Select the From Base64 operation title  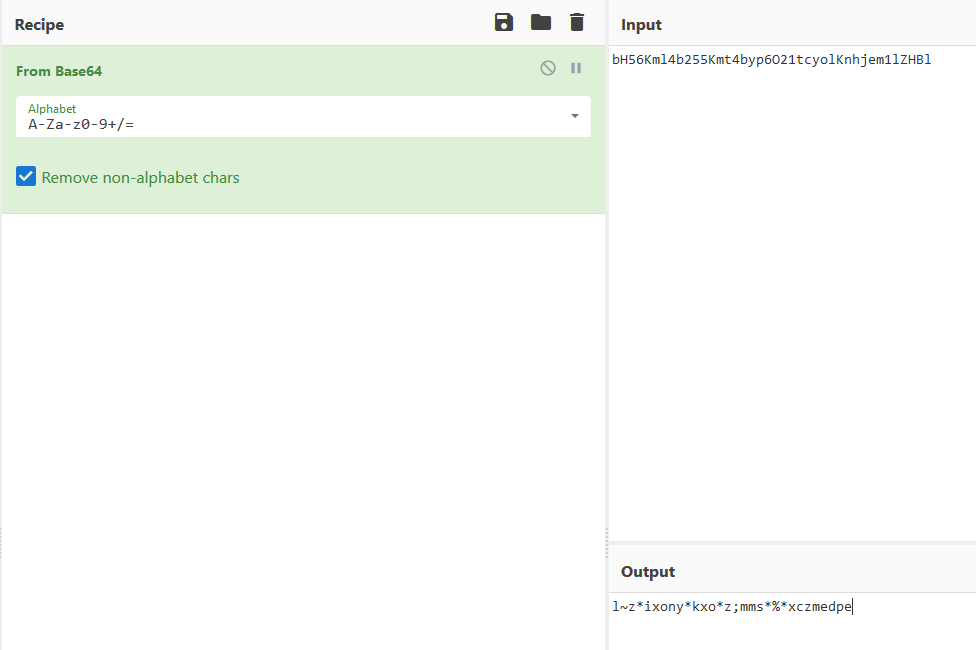coord(59,71)
